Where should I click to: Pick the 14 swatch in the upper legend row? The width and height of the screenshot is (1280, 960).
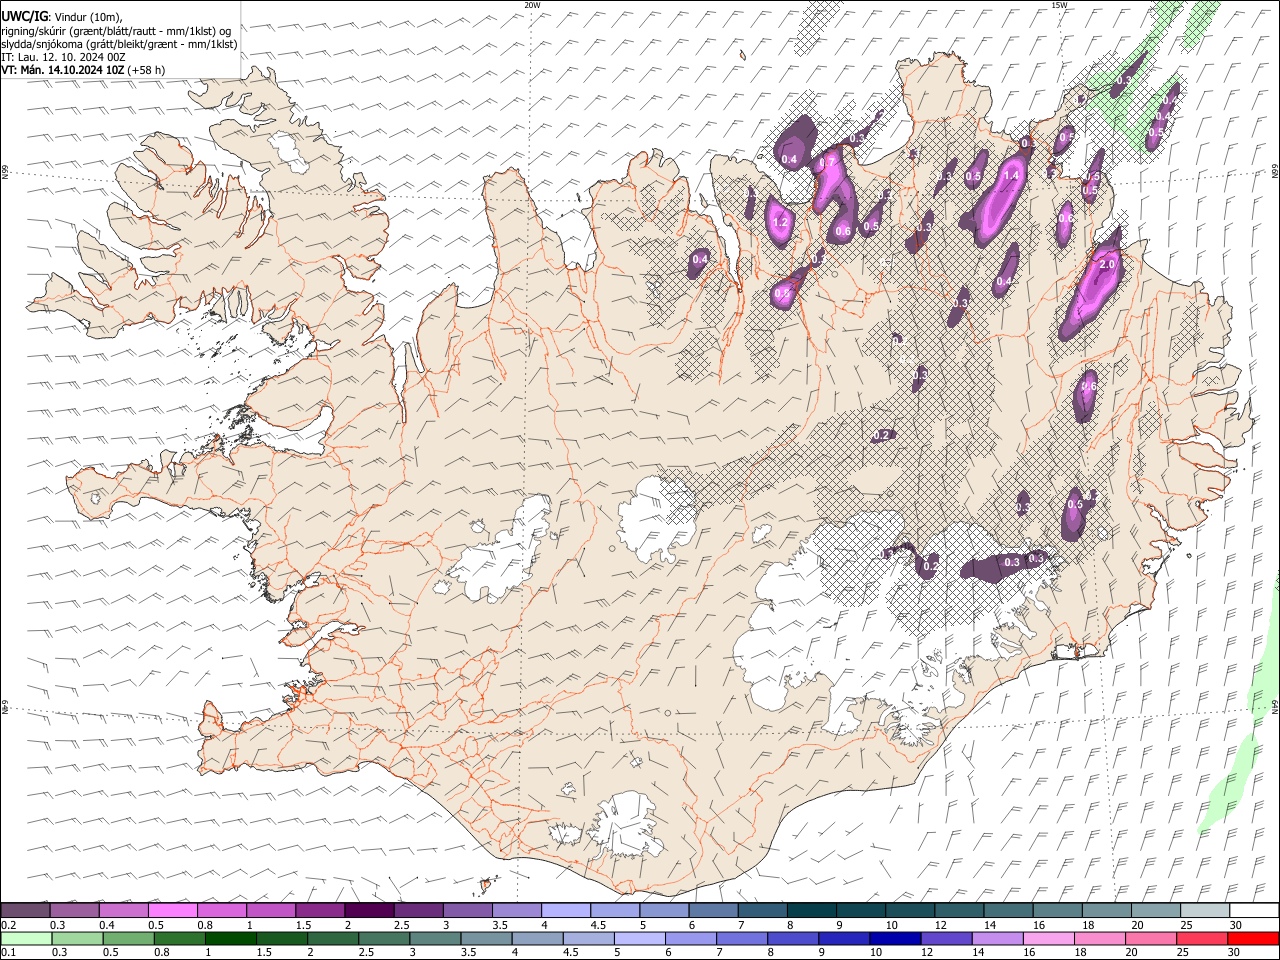coord(1007,910)
